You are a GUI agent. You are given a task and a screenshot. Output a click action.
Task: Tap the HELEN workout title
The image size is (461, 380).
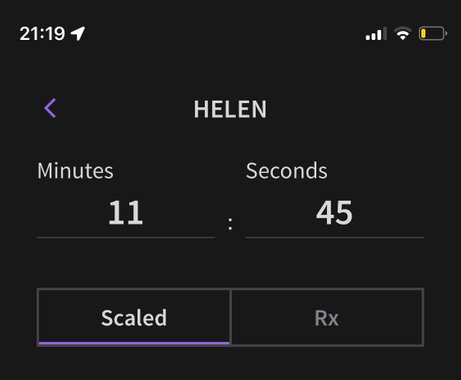tap(230, 109)
